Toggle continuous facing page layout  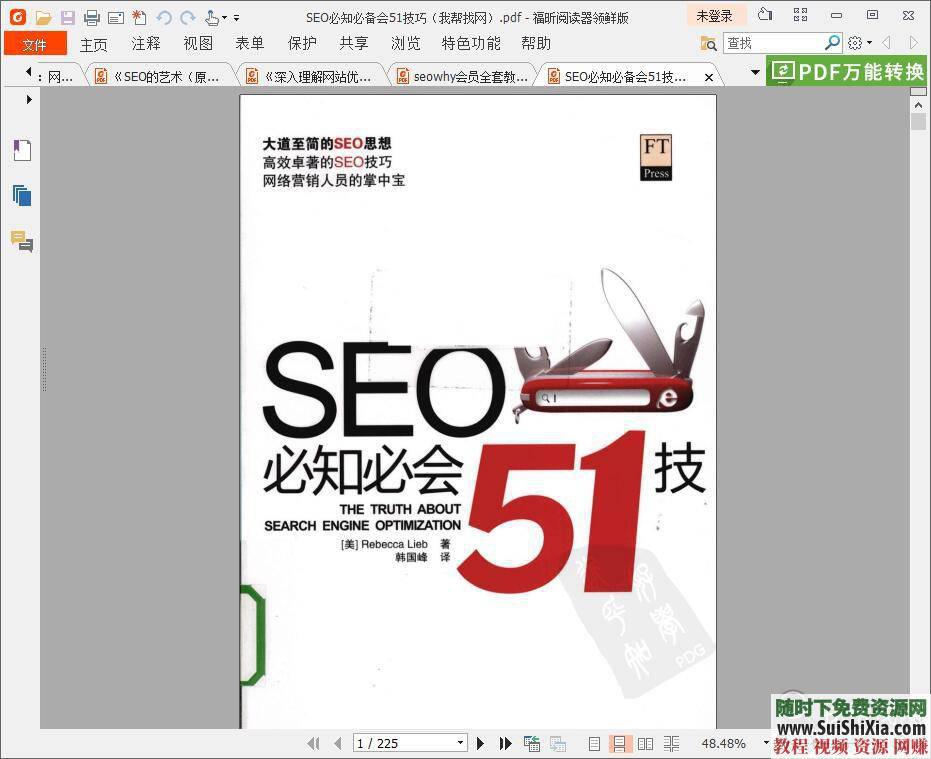click(x=672, y=744)
